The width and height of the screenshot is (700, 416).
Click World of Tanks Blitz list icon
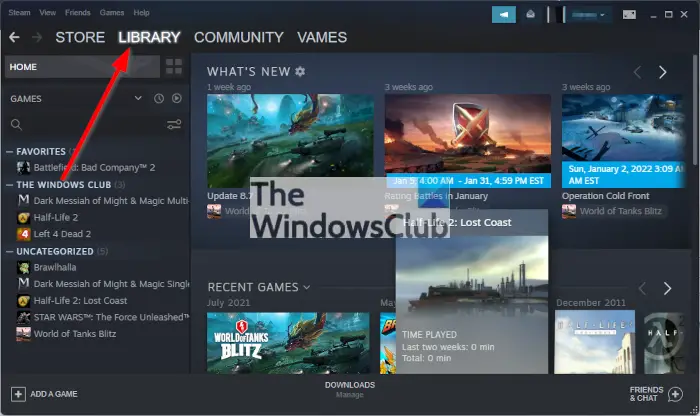(x=23, y=334)
